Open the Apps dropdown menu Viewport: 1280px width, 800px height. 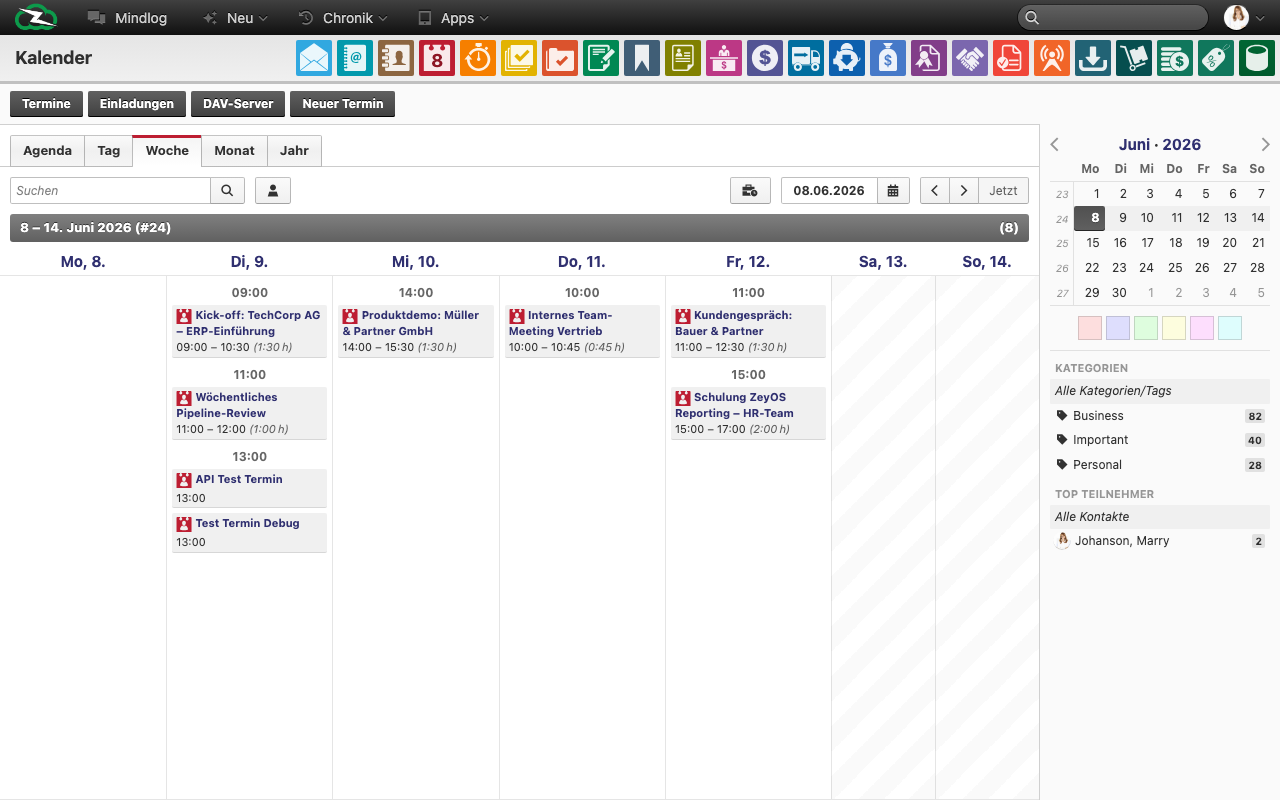pos(453,18)
